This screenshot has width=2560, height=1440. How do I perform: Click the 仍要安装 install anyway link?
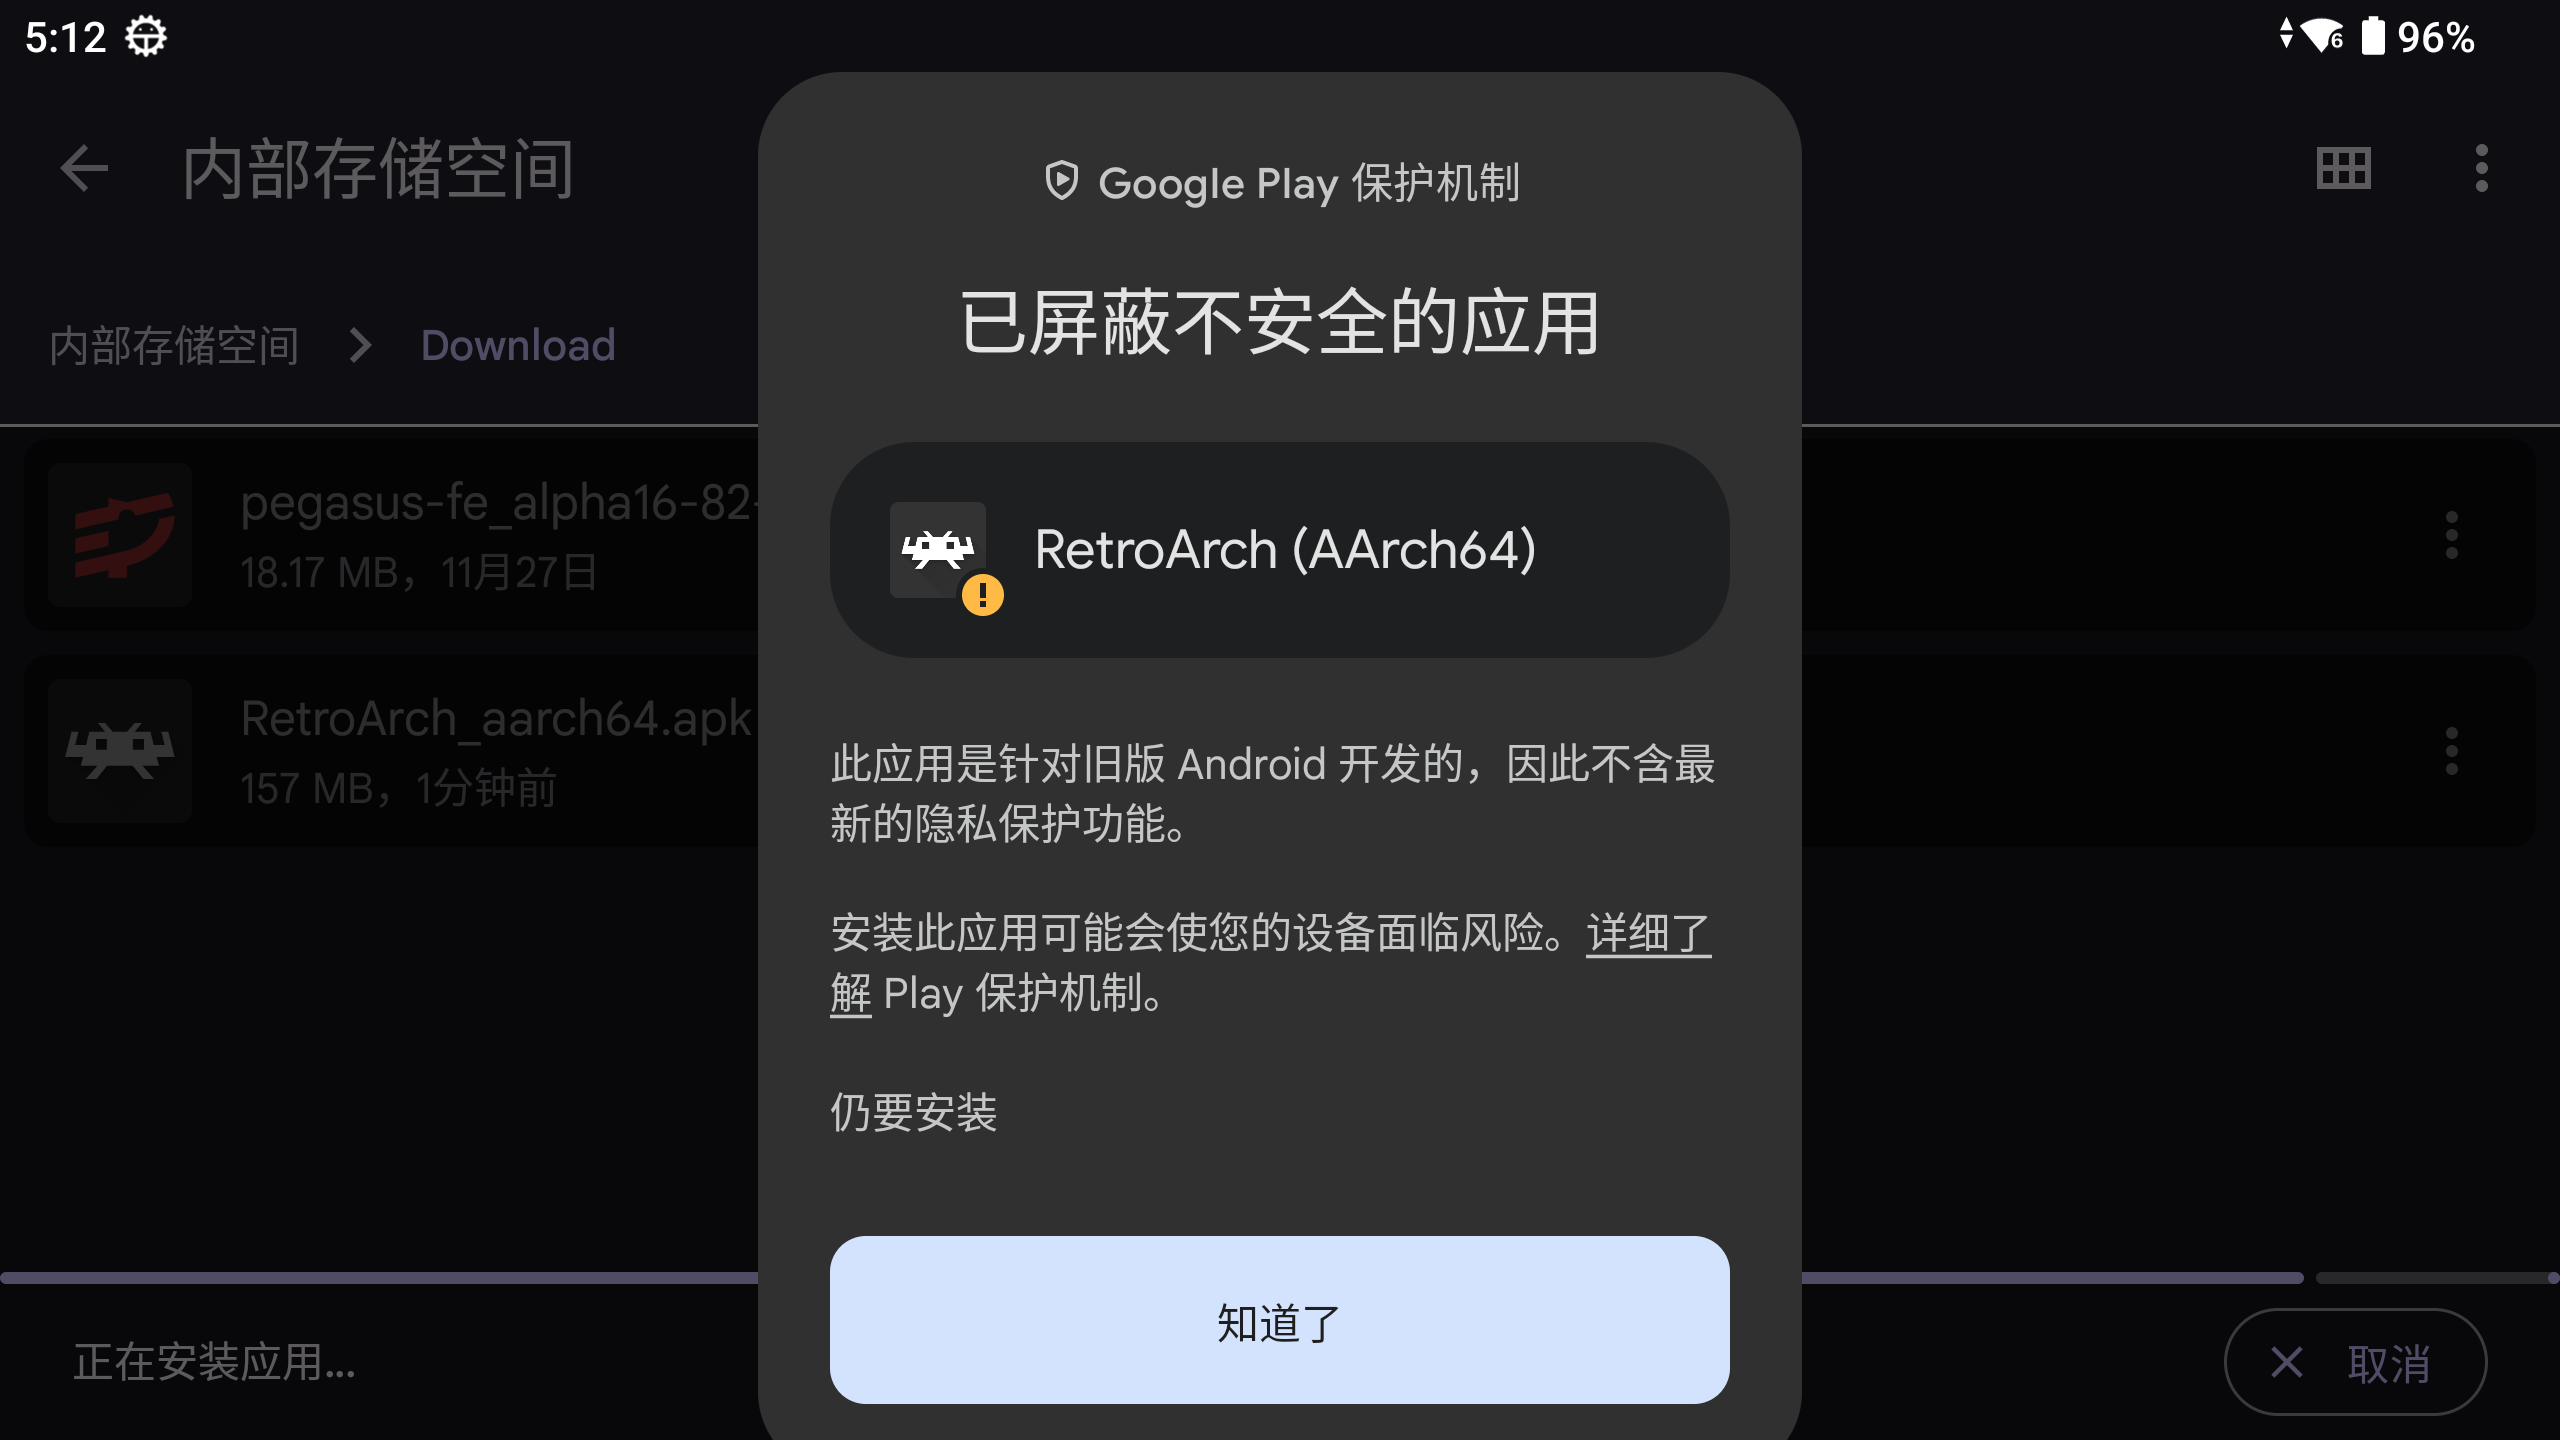(x=914, y=1109)
